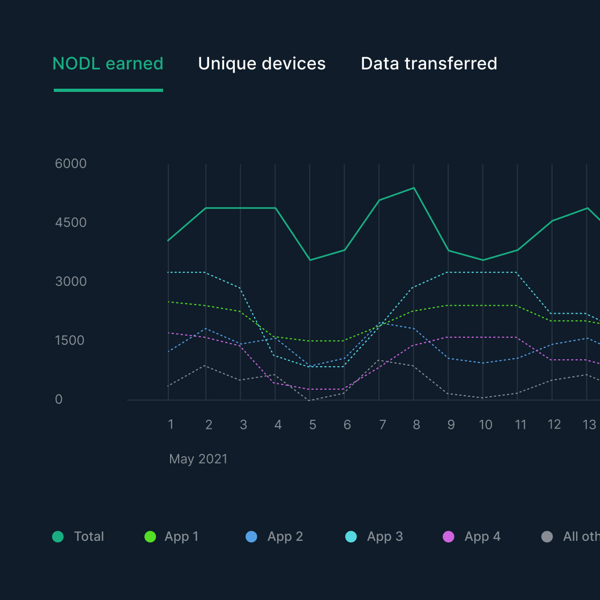Select the Data transferred tab
The image size is (600, 600).
click(428, 64)
